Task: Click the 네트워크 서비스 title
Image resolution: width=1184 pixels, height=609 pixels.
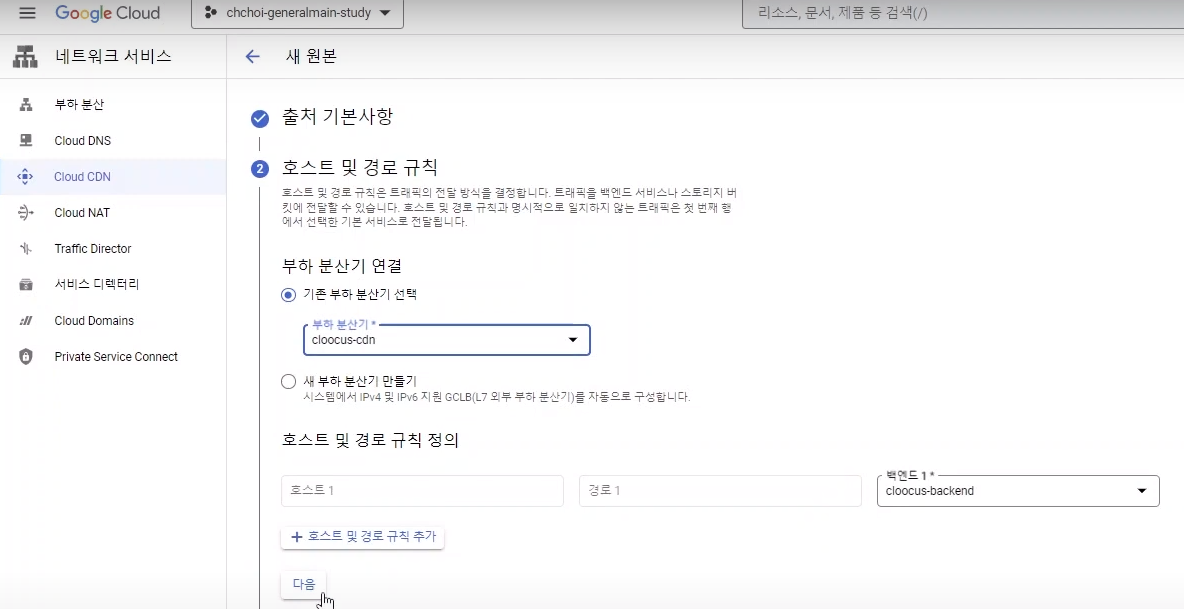Action: point(113,56)
